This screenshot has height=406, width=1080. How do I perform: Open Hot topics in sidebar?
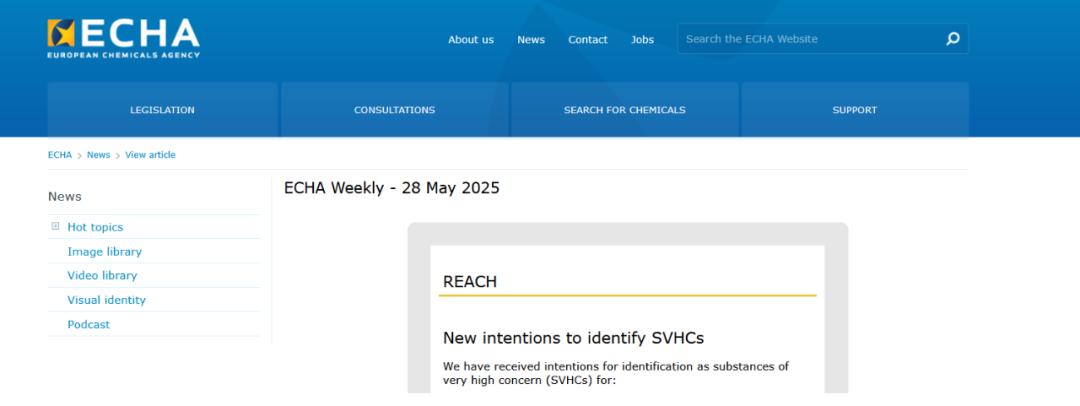[x=95, y=227]
